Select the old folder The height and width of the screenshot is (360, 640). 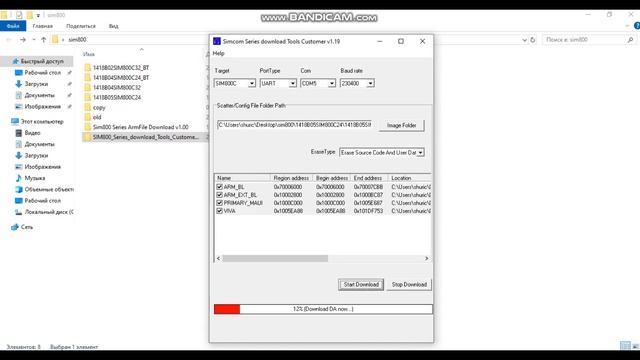(97, 117)
